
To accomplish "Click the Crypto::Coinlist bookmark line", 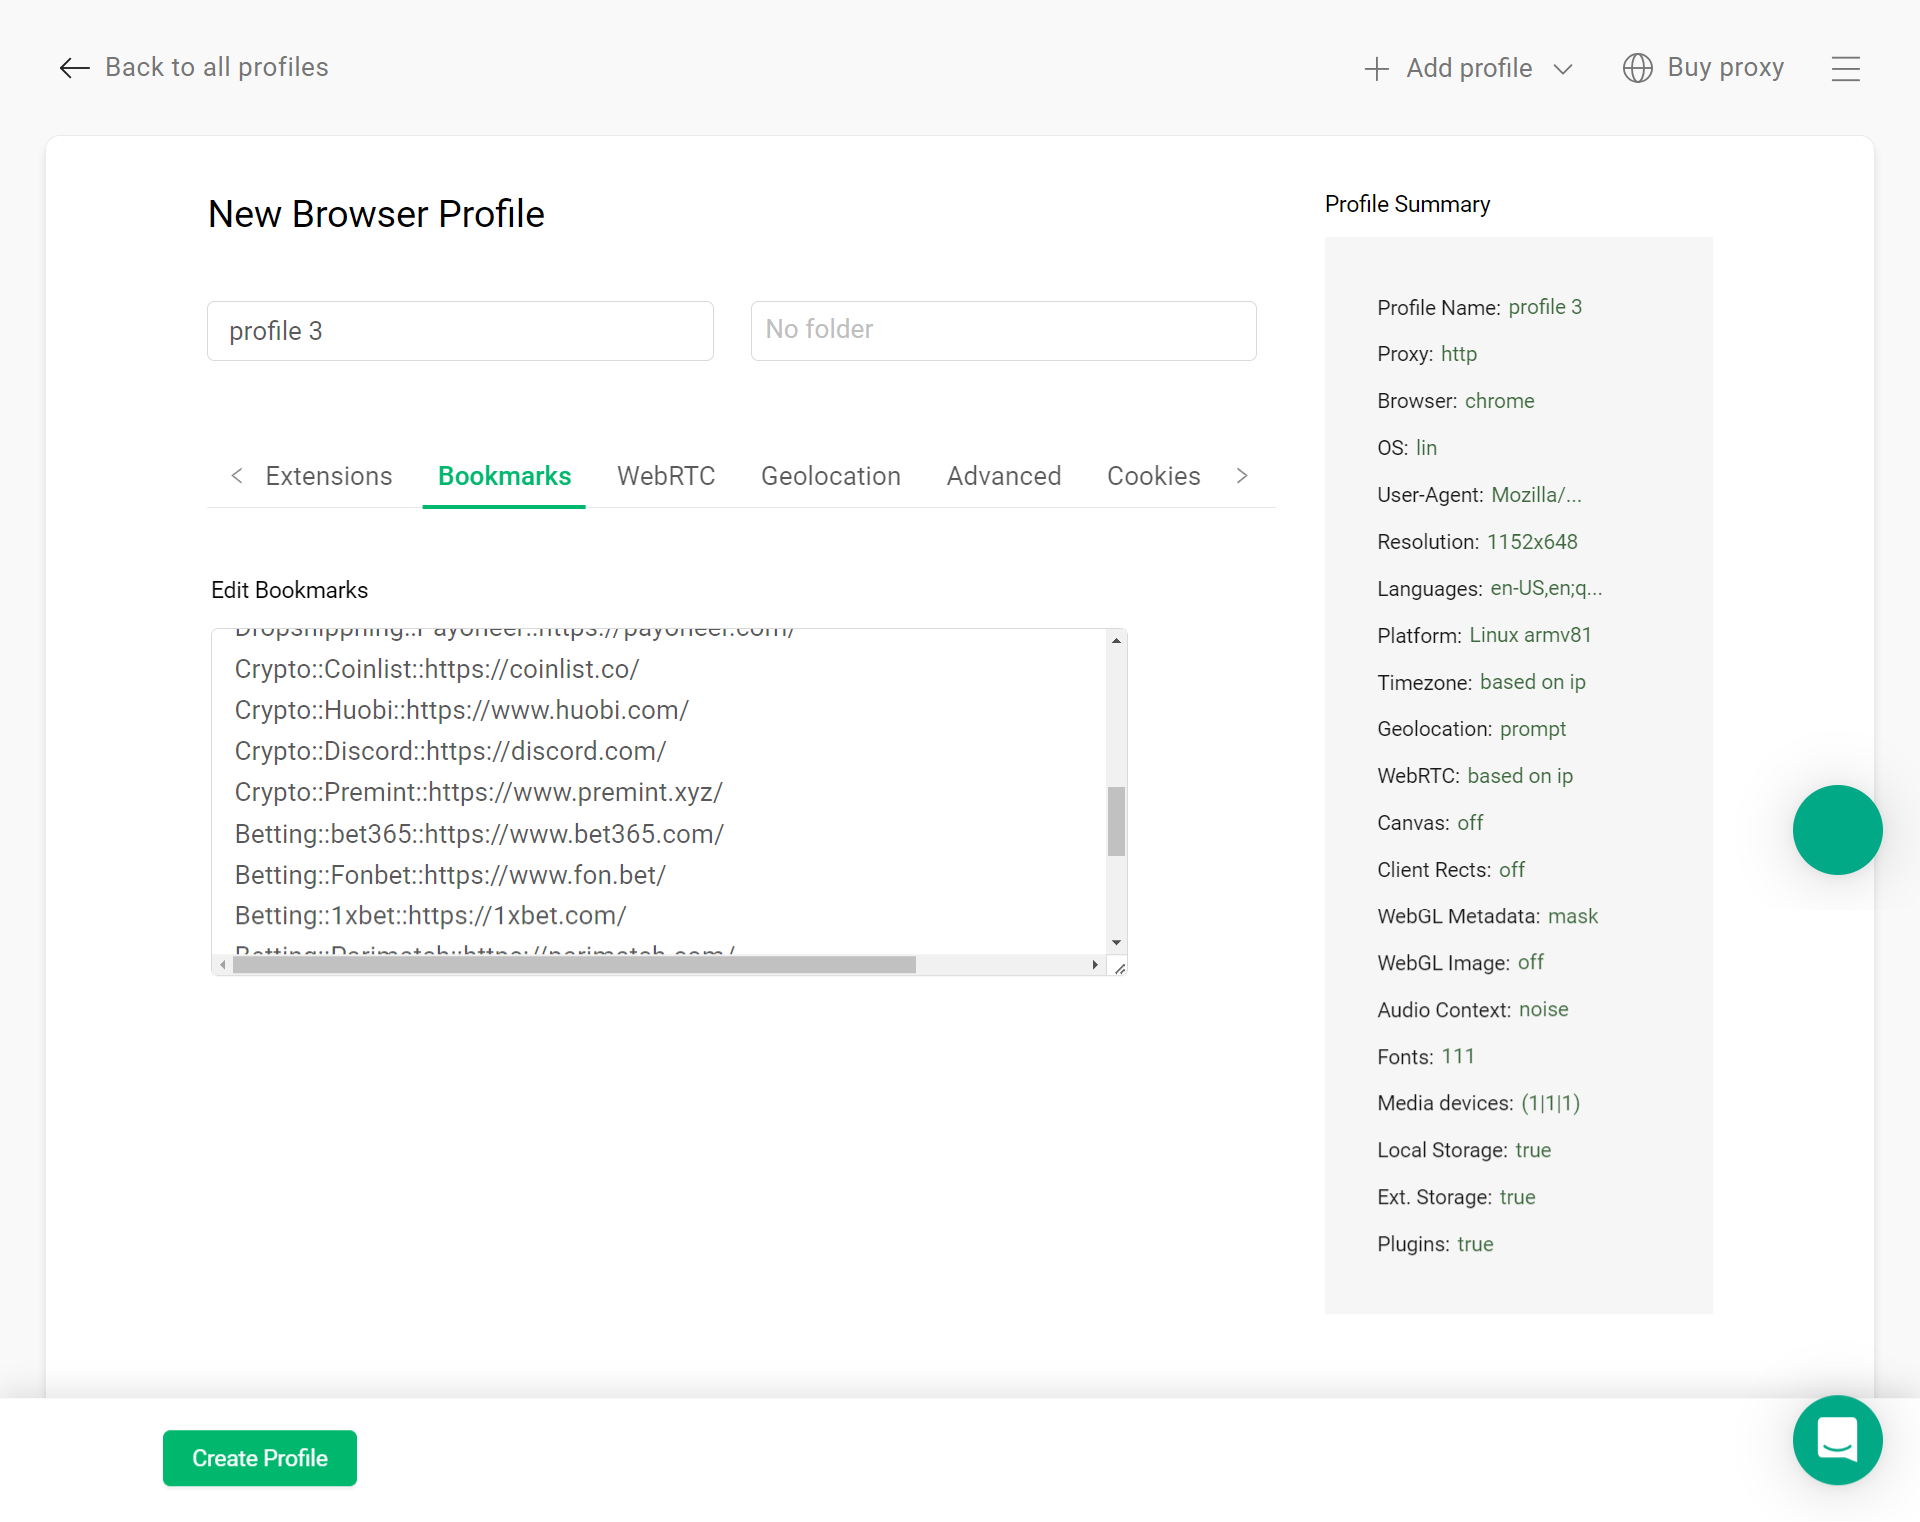I will pyautogui.click(x=437, y=669).
